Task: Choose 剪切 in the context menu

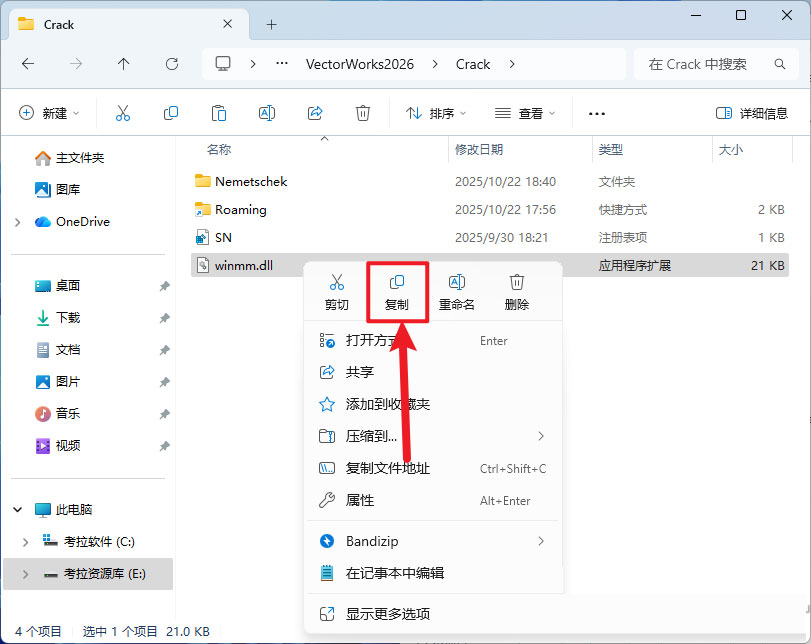Action: coord(337,292)
